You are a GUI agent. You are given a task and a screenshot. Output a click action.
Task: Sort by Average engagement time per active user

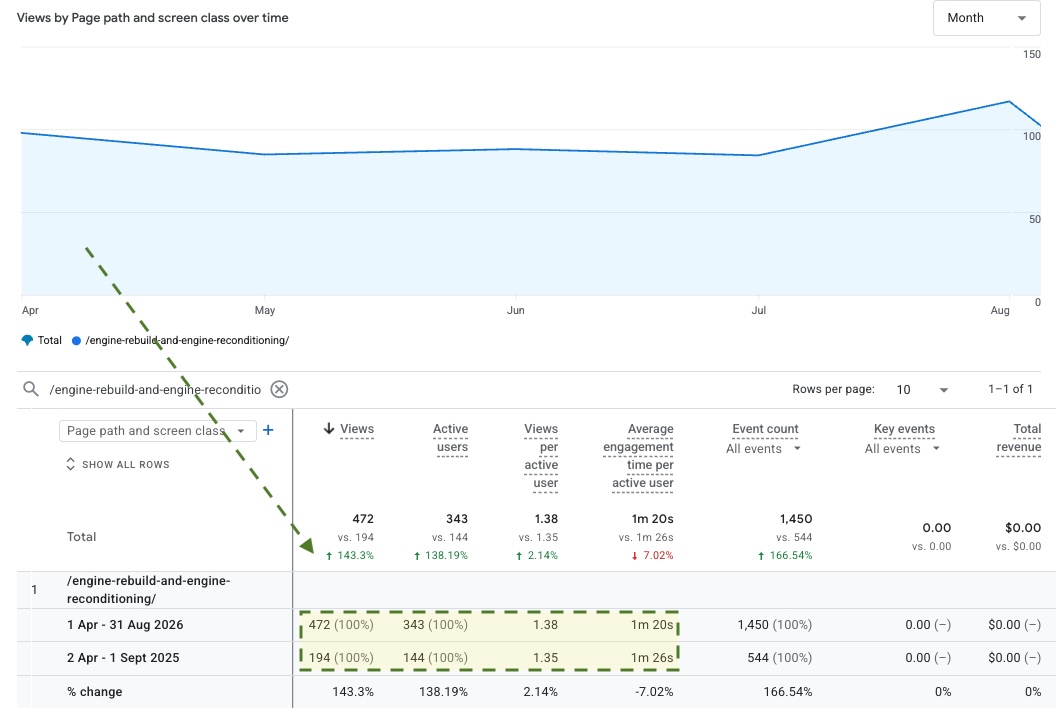click(x=638, y=456)
